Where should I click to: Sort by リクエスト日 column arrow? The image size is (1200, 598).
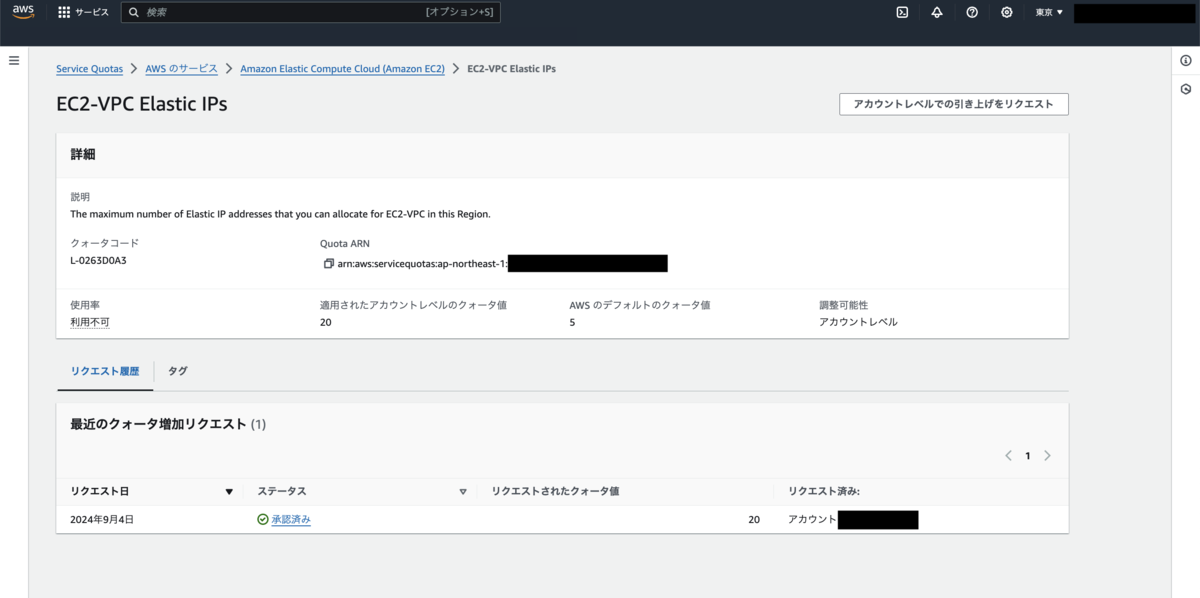[229, 492]
